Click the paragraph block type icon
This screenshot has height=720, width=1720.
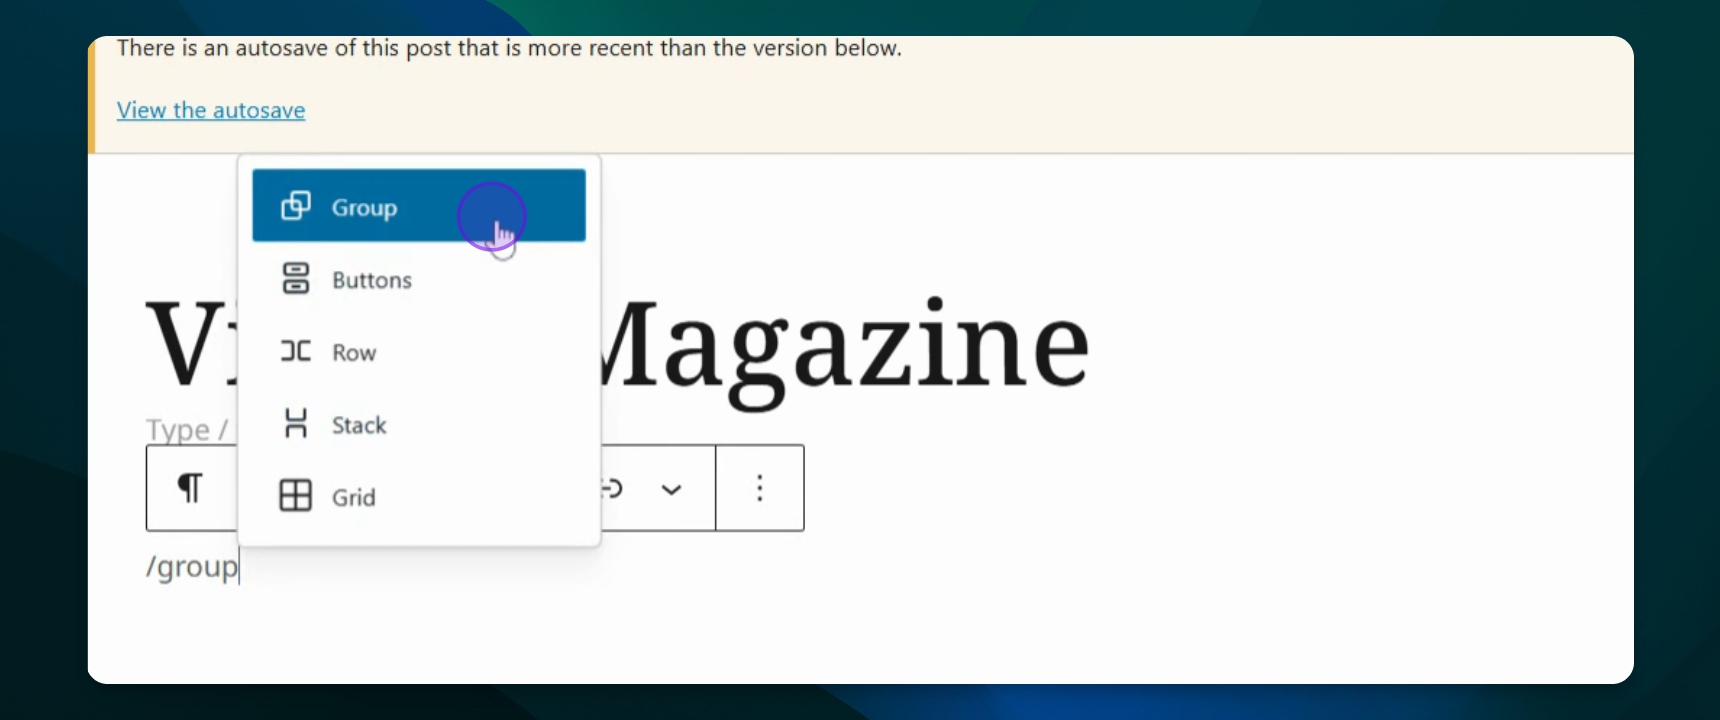190,488
